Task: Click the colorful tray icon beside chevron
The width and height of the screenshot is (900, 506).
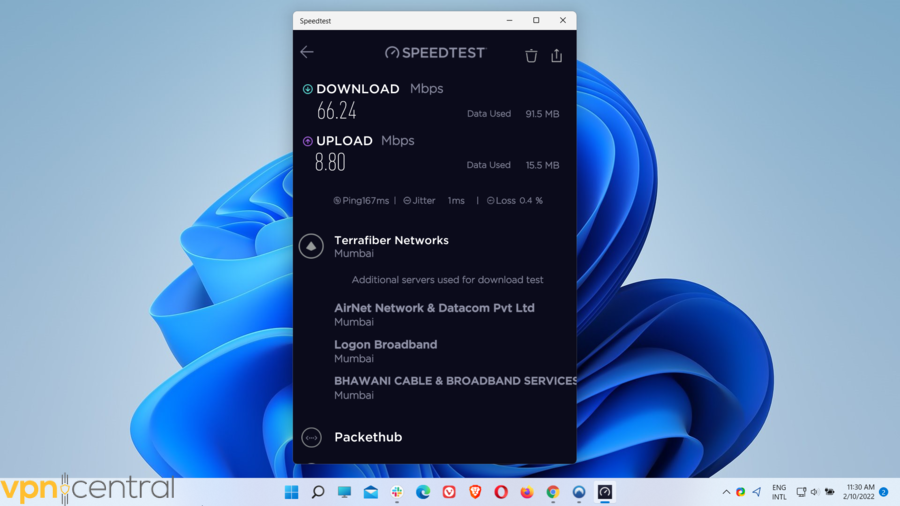Action: [x=740, y=492]
